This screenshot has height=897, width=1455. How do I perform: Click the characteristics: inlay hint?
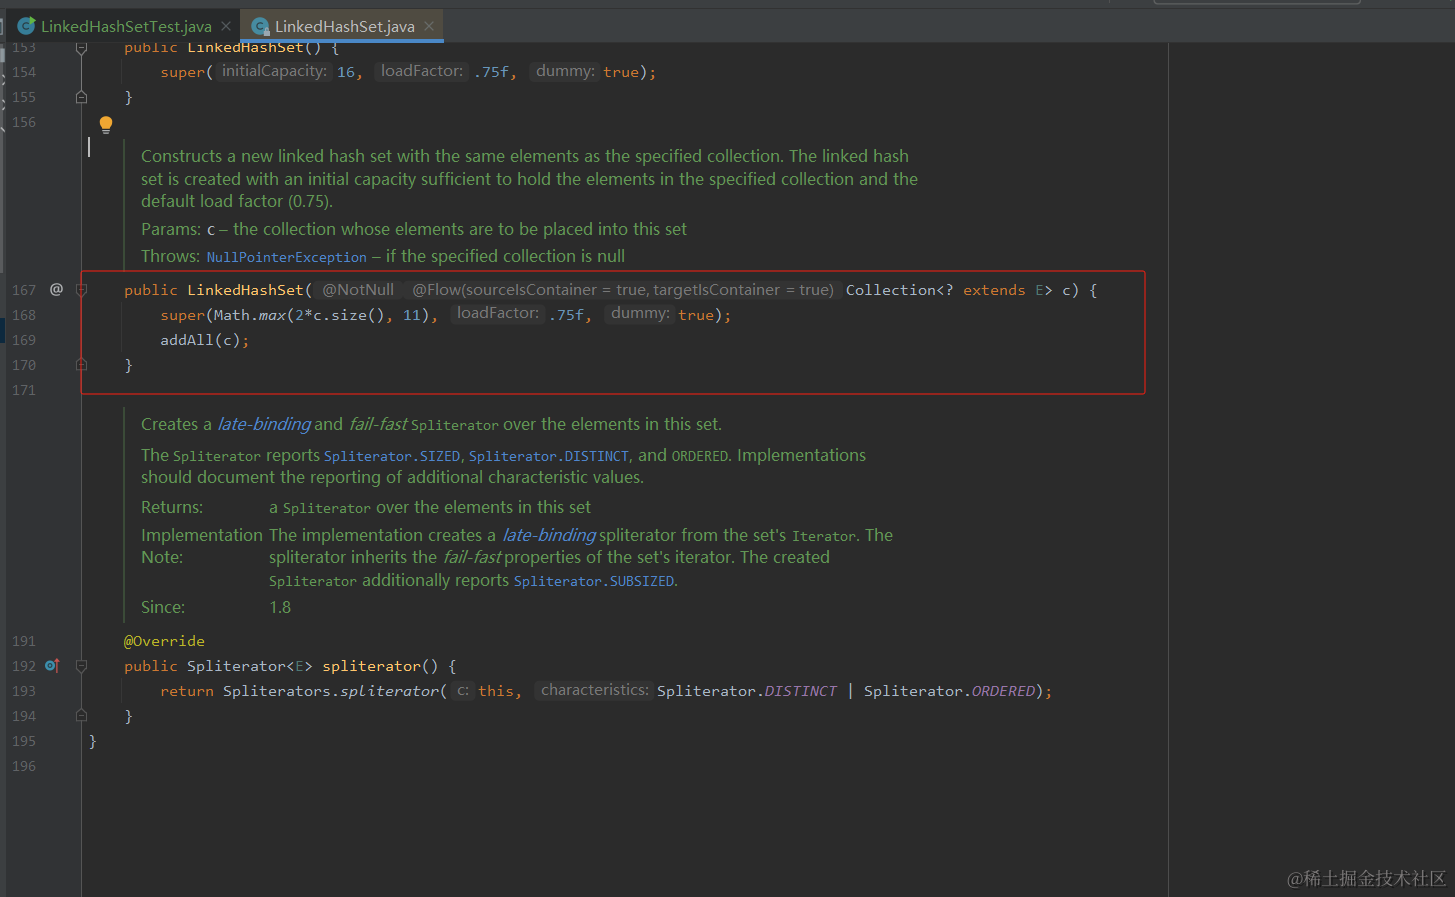[595, 690]
